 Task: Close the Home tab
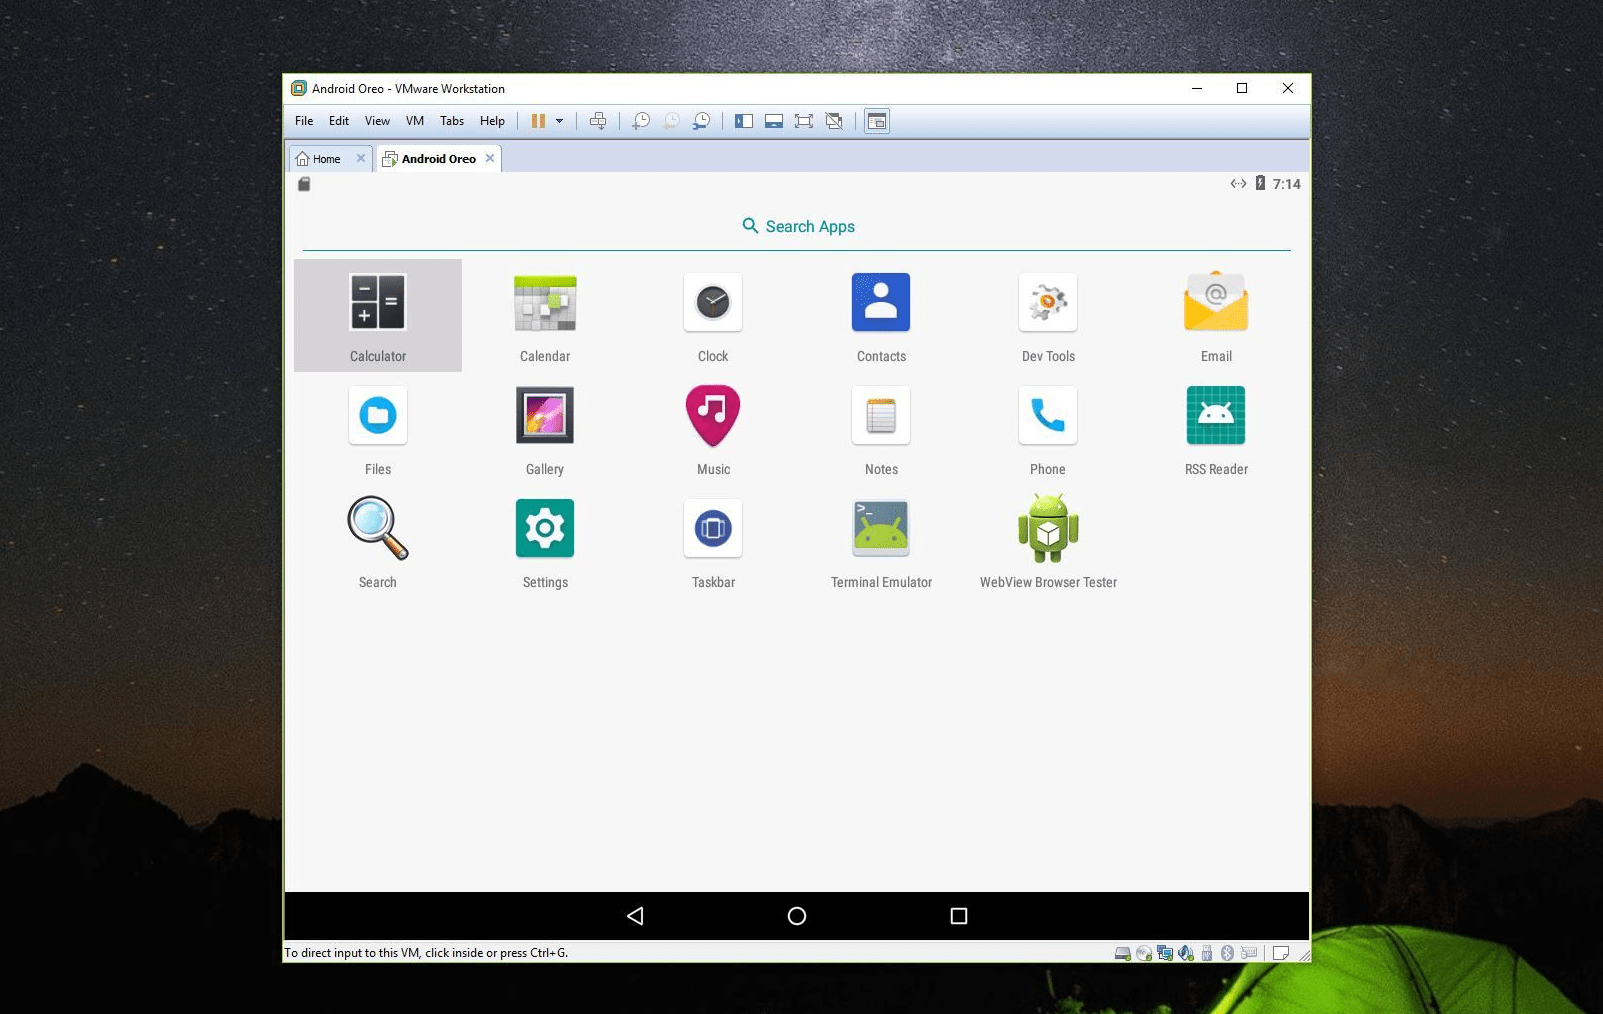click(x=361, y=158)
